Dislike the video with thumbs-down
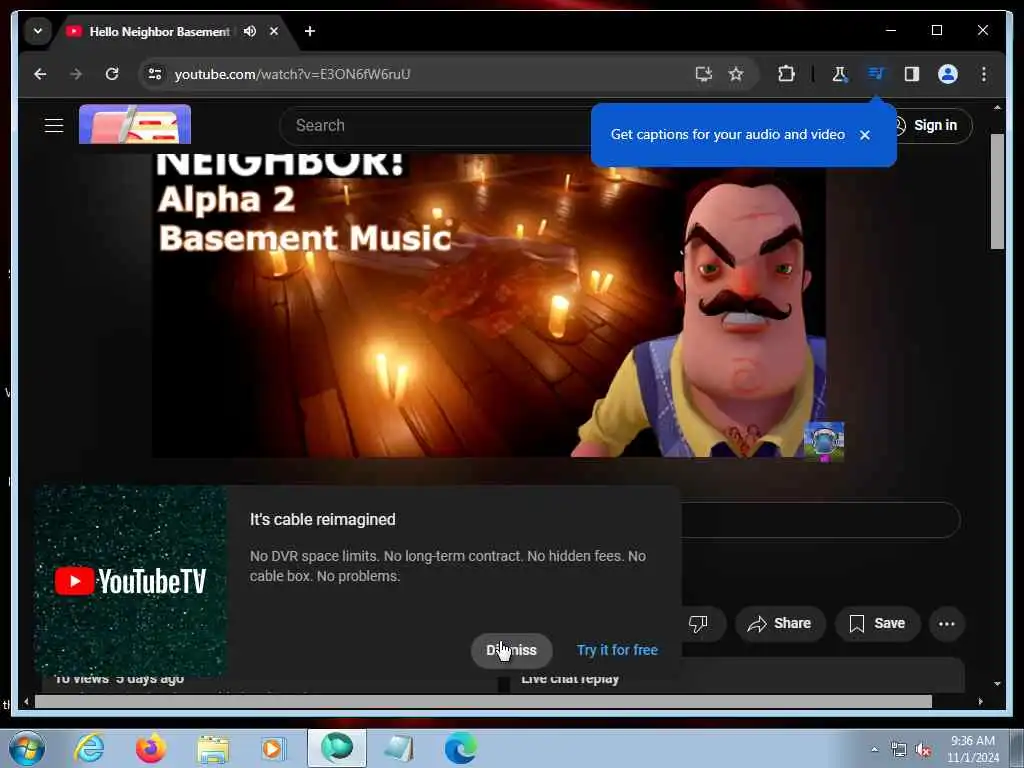Image resolution: width=1024 pixels, height=768 pixels. point(698,624)
